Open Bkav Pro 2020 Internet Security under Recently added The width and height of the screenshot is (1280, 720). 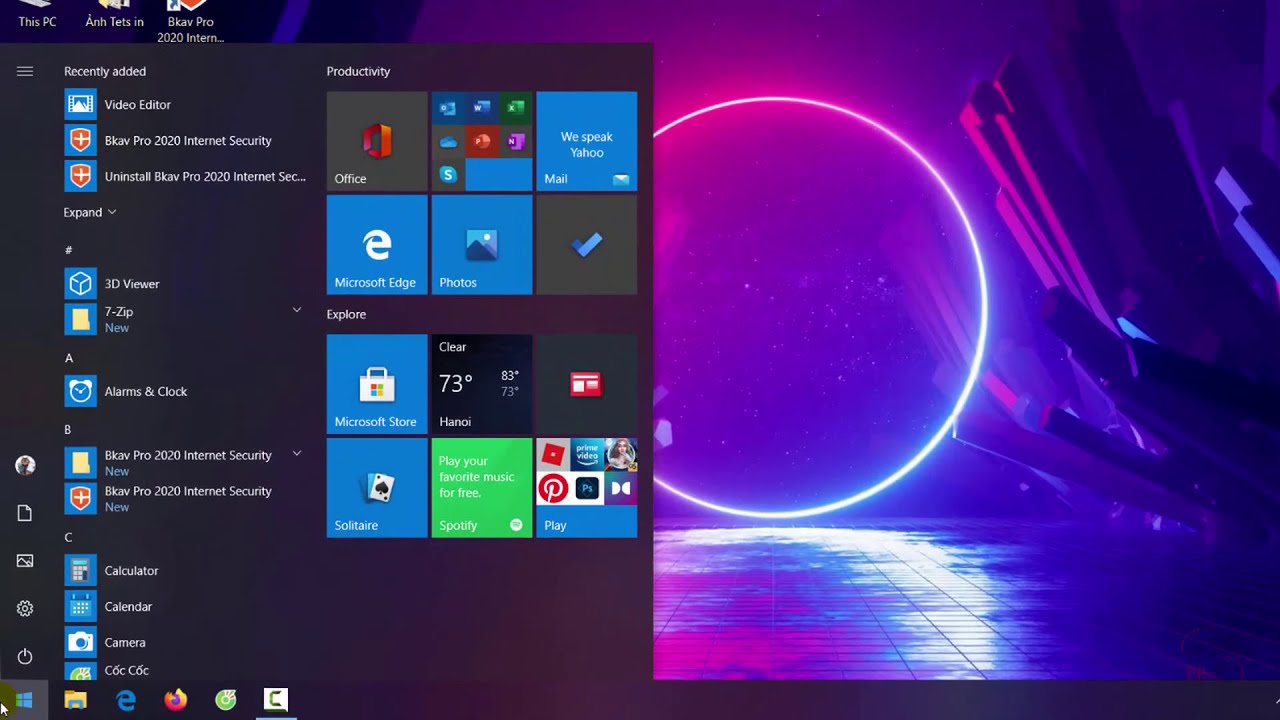[186, 141]
